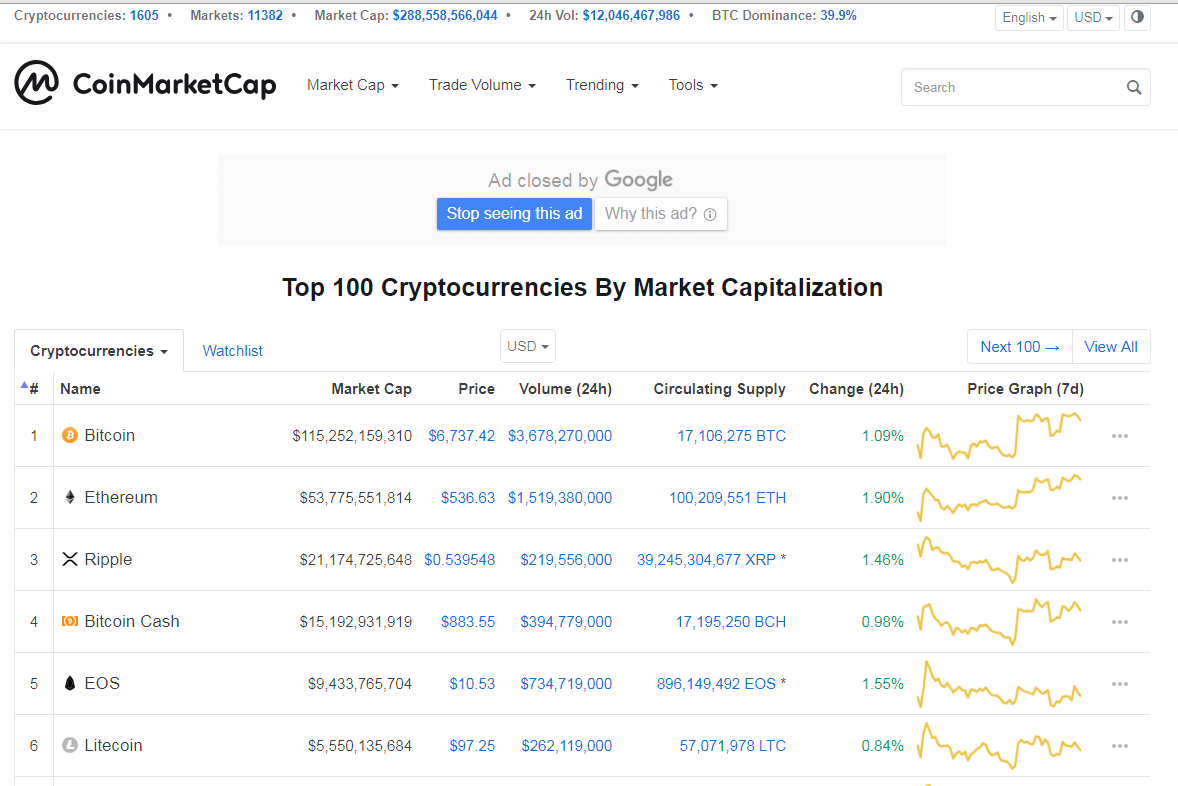Switch to the Watchlist tab
1178x786 pixels.
[233, 351]
